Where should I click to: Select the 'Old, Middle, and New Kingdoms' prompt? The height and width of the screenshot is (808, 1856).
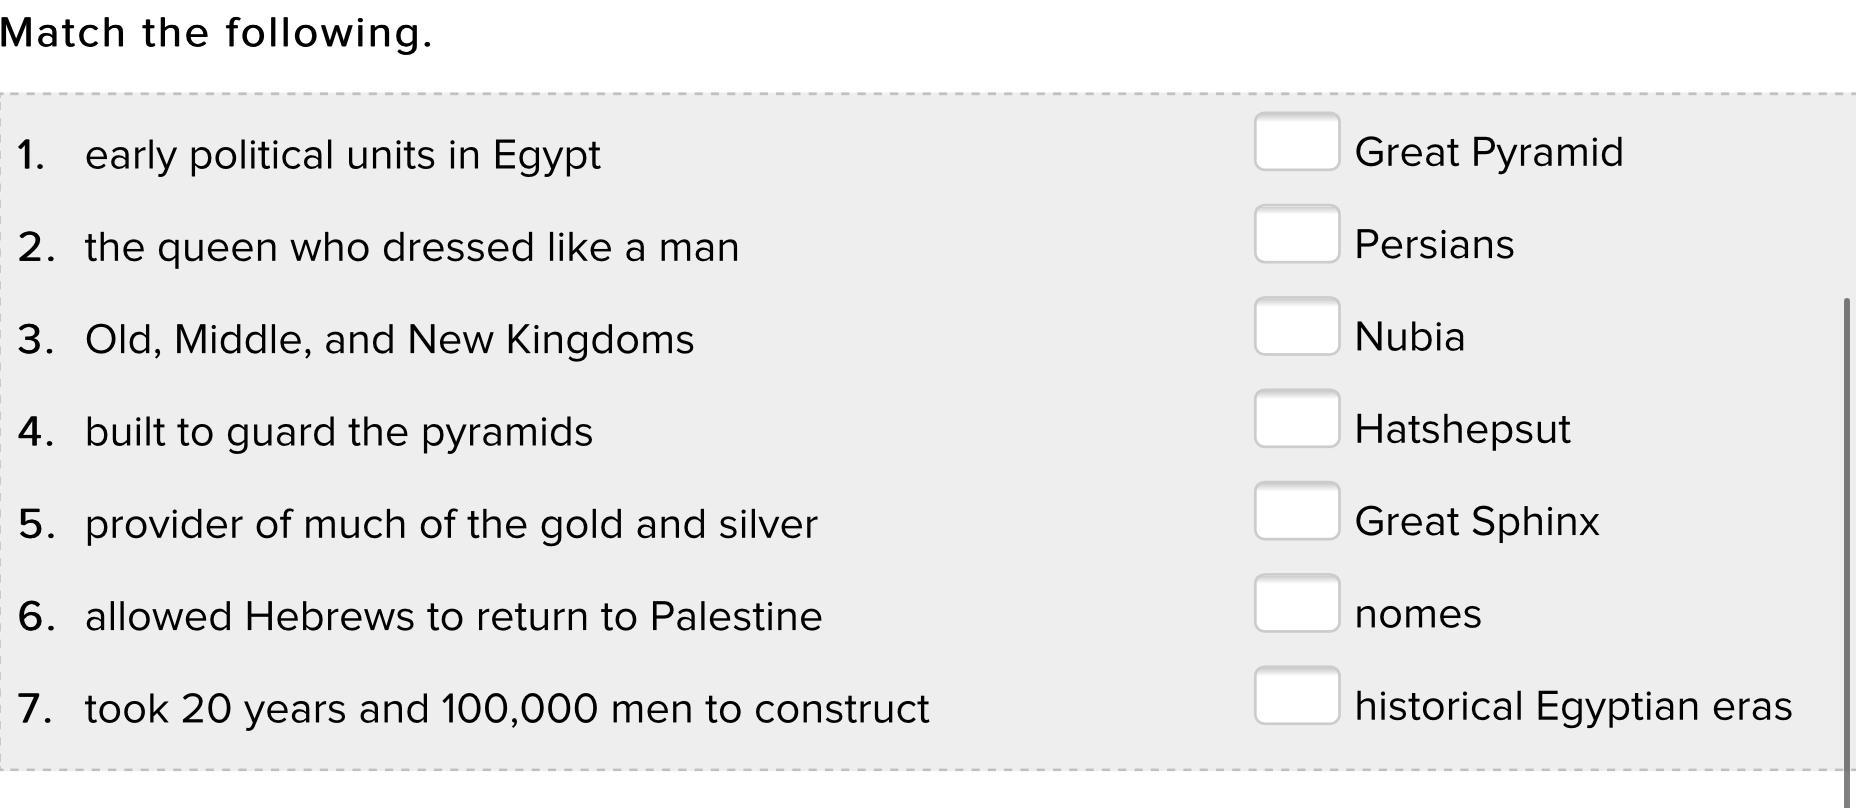pos(389,340)
